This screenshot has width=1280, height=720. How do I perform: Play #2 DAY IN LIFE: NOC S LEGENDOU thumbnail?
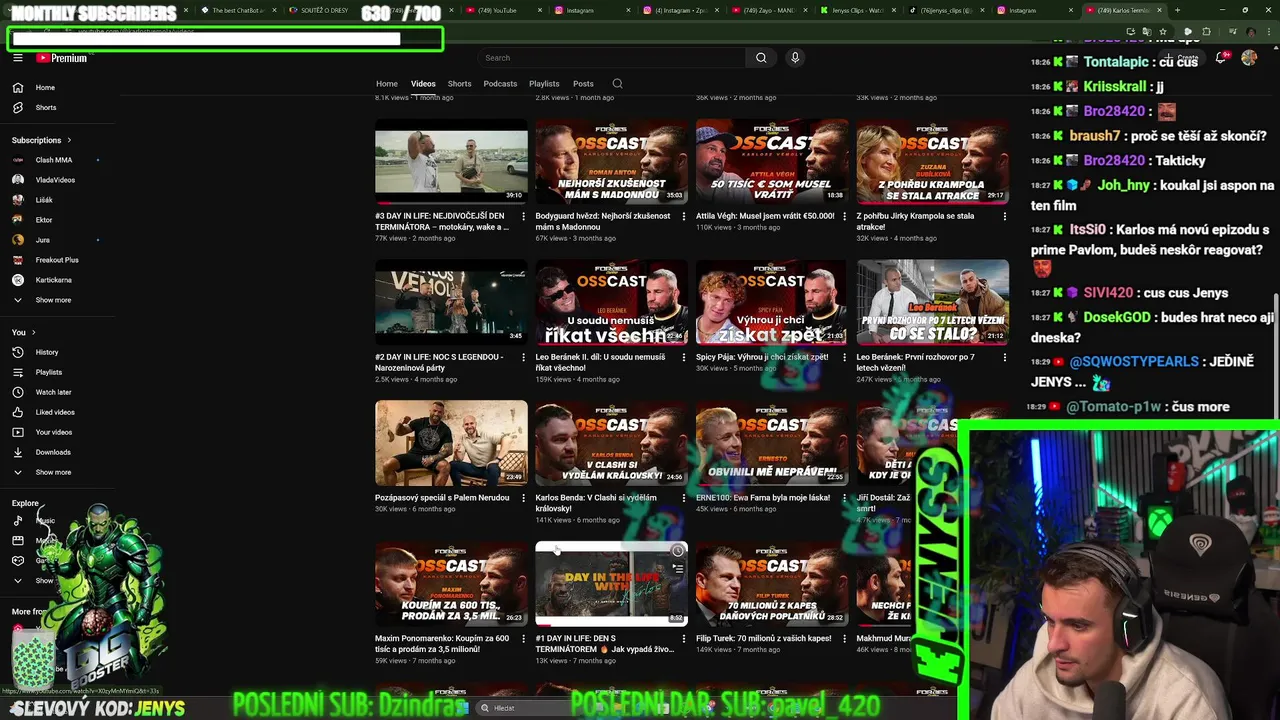[x=451, y=303]
